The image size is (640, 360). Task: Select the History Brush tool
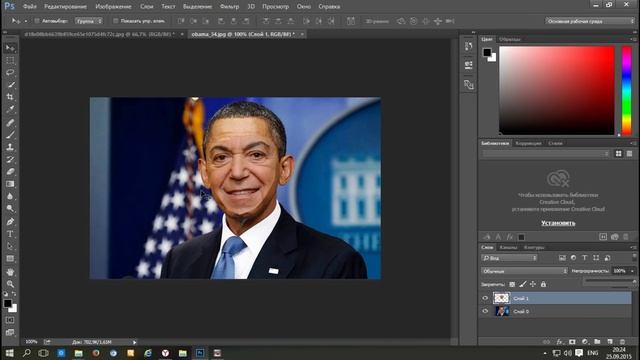click(10, 159)
